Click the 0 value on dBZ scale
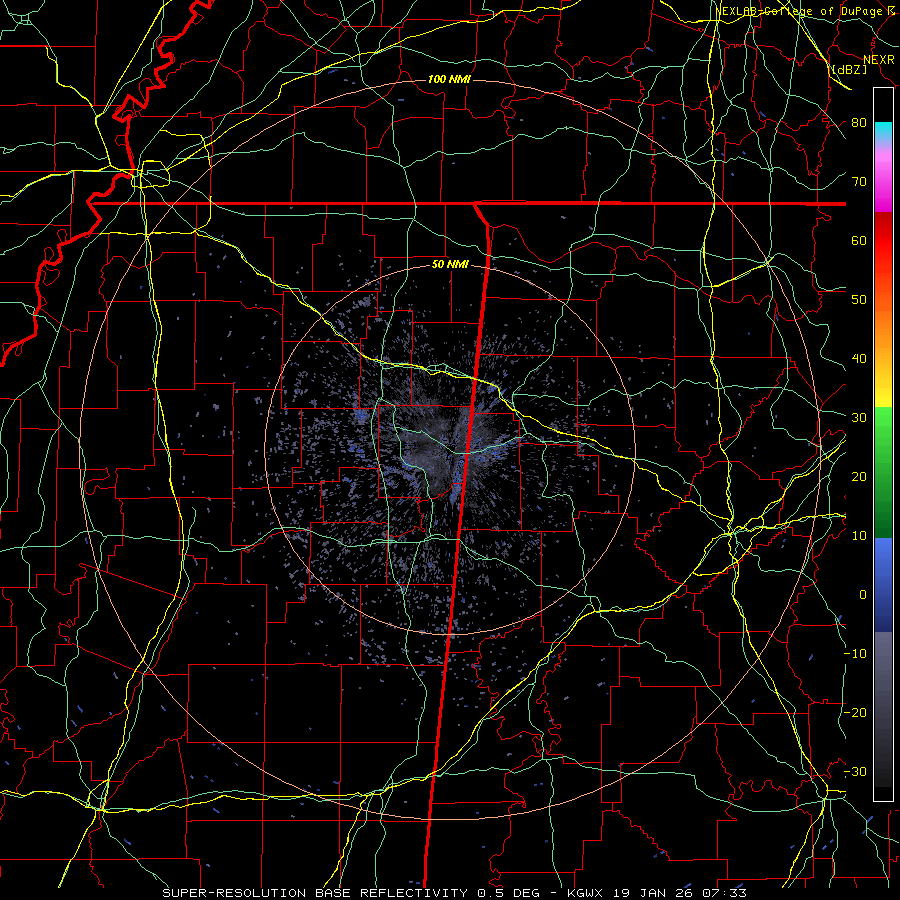This screenshot has width=900, height=900. (x=863, y=595)
